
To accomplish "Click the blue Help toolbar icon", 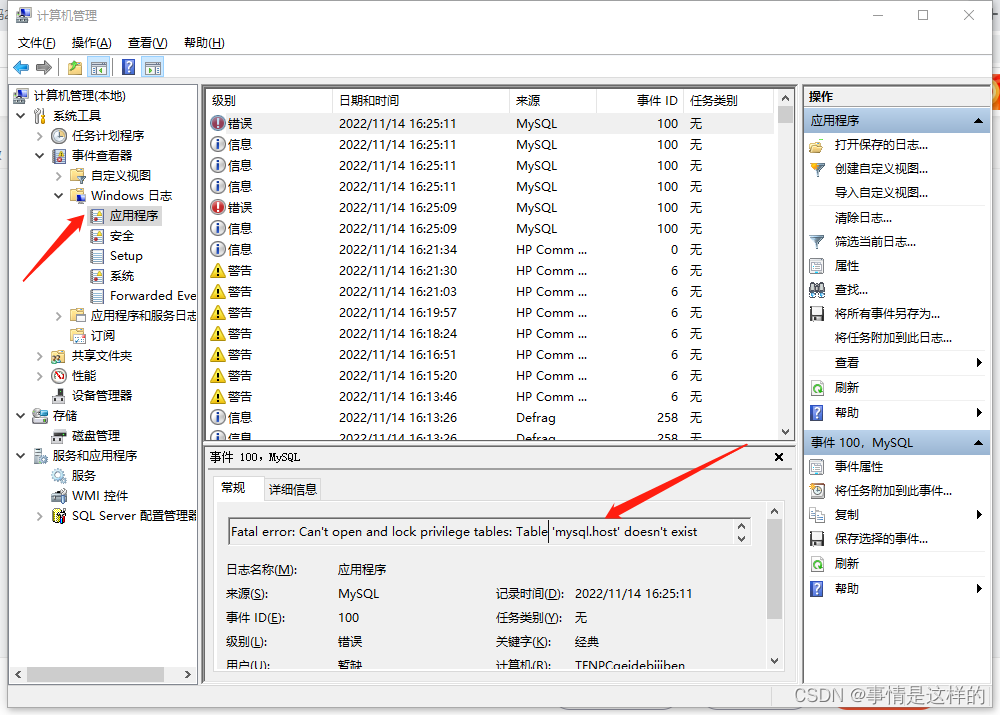I will (x=128, y=67).
